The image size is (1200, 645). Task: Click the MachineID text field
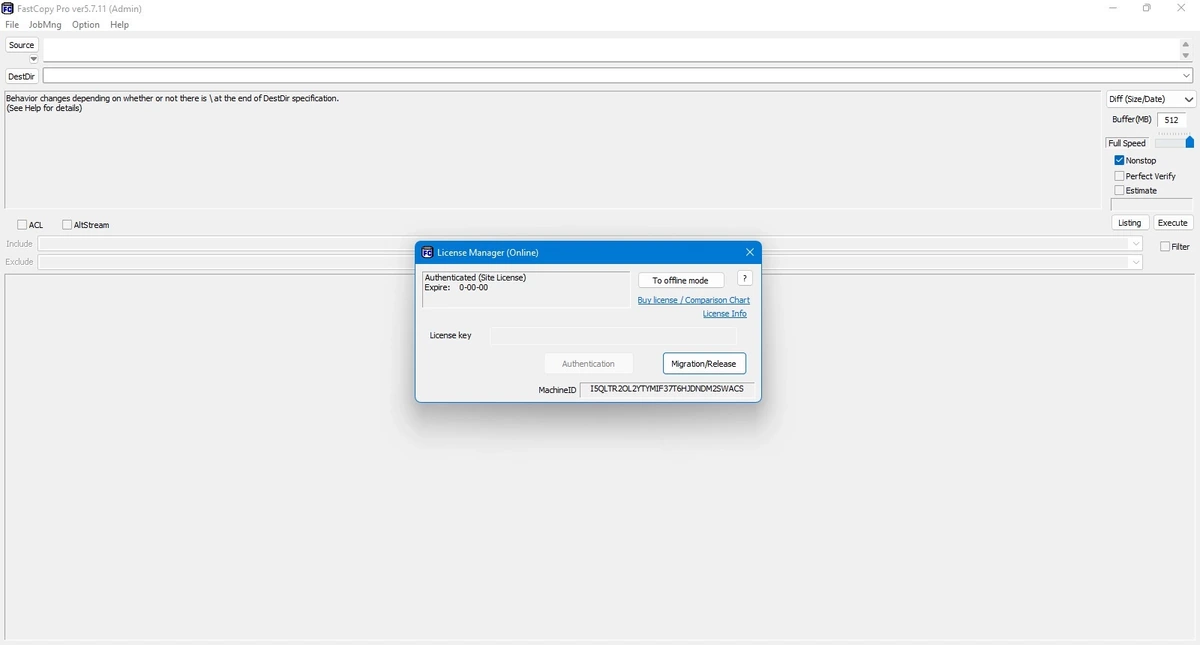coord(667,389)
